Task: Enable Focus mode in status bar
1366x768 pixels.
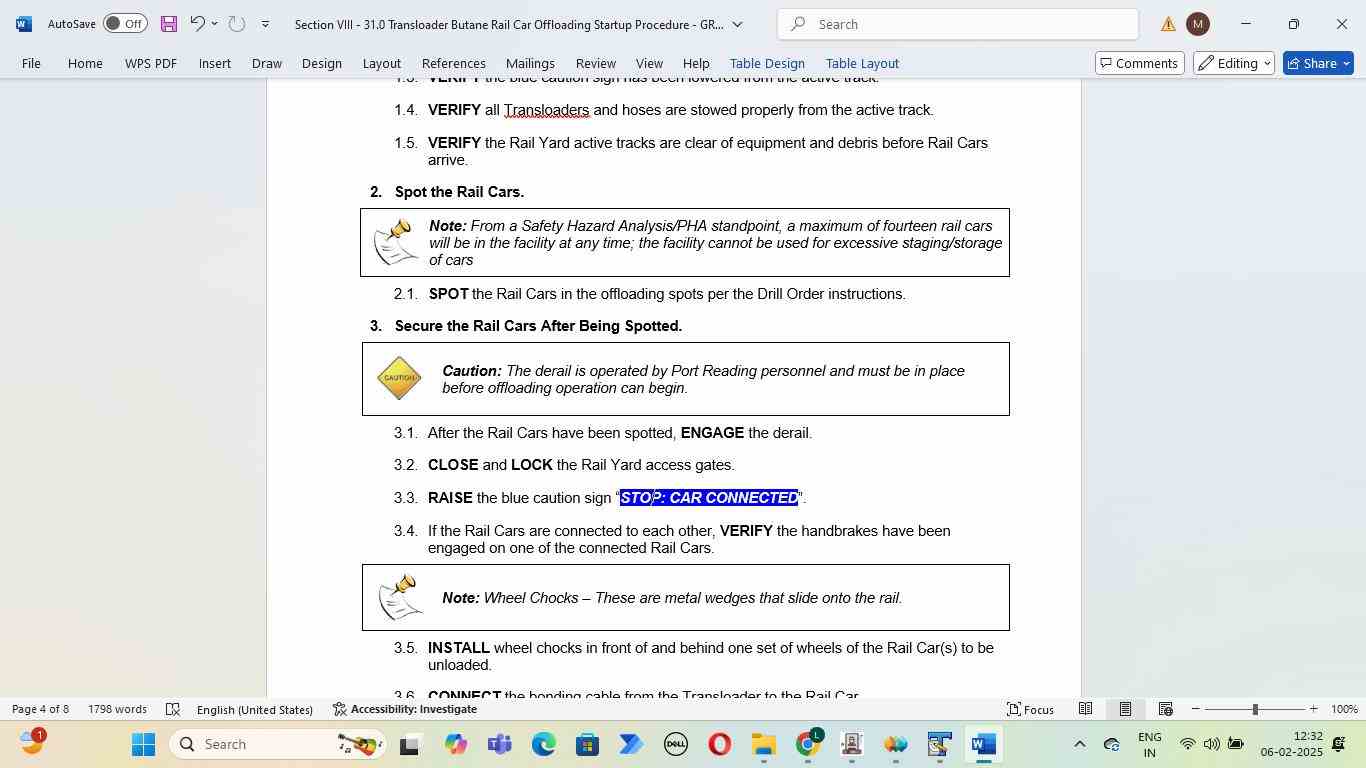Action: (1030, 709)
